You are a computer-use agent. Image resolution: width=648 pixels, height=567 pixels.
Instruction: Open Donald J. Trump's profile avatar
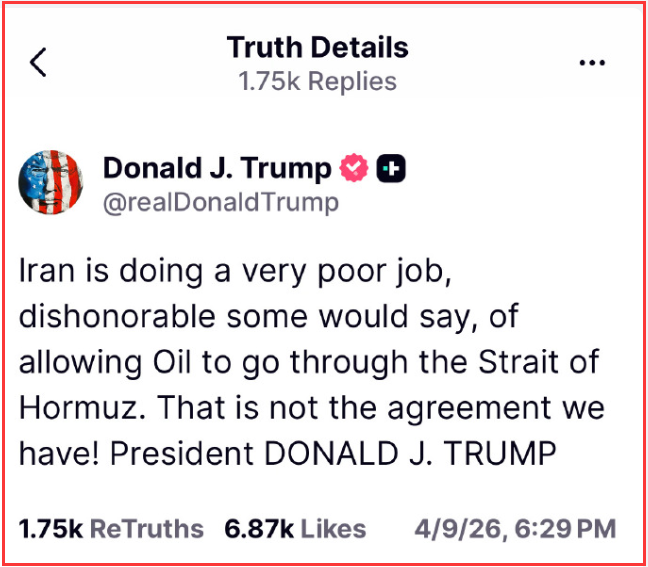pos(51,182)
